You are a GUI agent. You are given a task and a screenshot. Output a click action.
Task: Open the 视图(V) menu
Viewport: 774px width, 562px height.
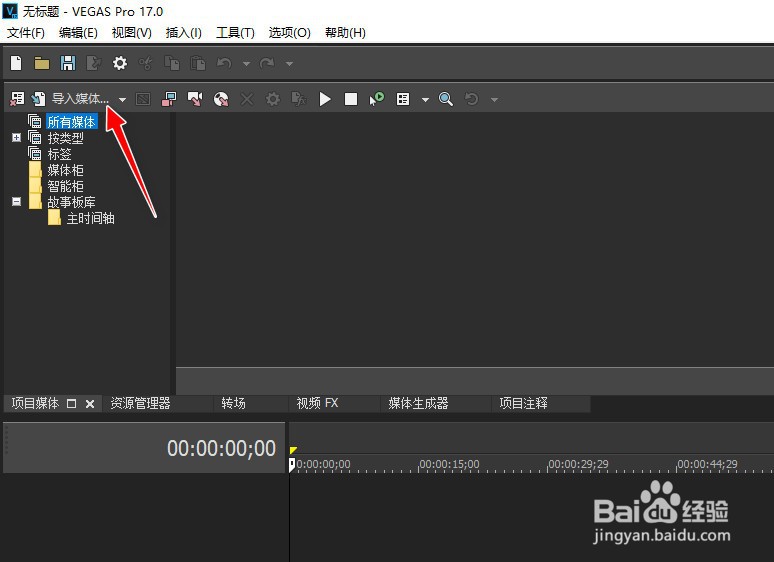[x=131, y=33]
